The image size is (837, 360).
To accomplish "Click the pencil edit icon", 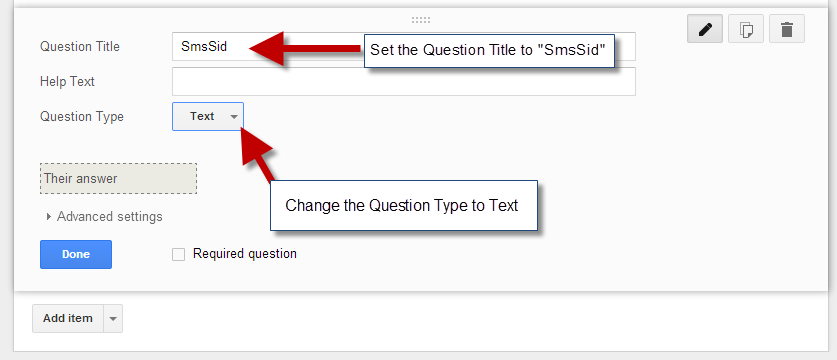I will 705,29.
